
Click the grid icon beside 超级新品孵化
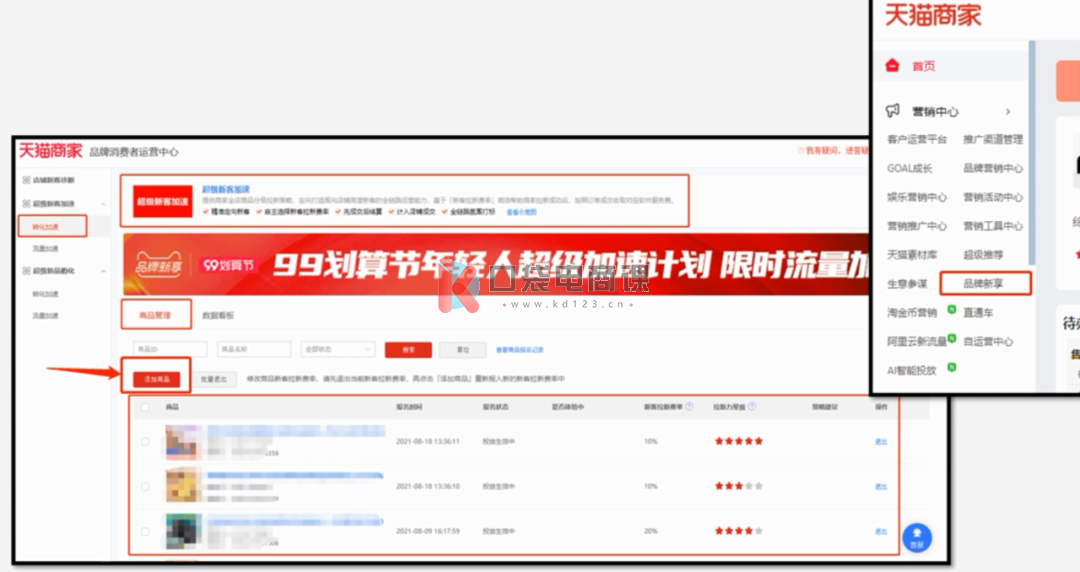(26, 271)
